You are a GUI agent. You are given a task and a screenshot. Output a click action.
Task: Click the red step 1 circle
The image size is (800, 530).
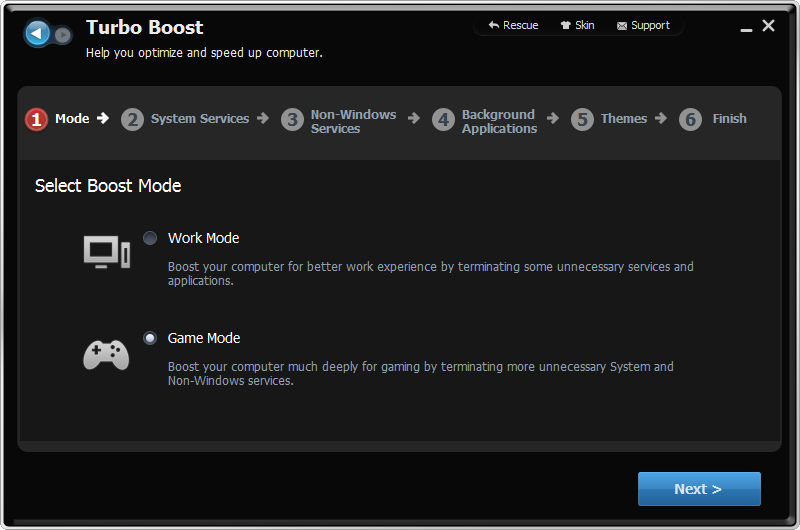coord(36,119)
